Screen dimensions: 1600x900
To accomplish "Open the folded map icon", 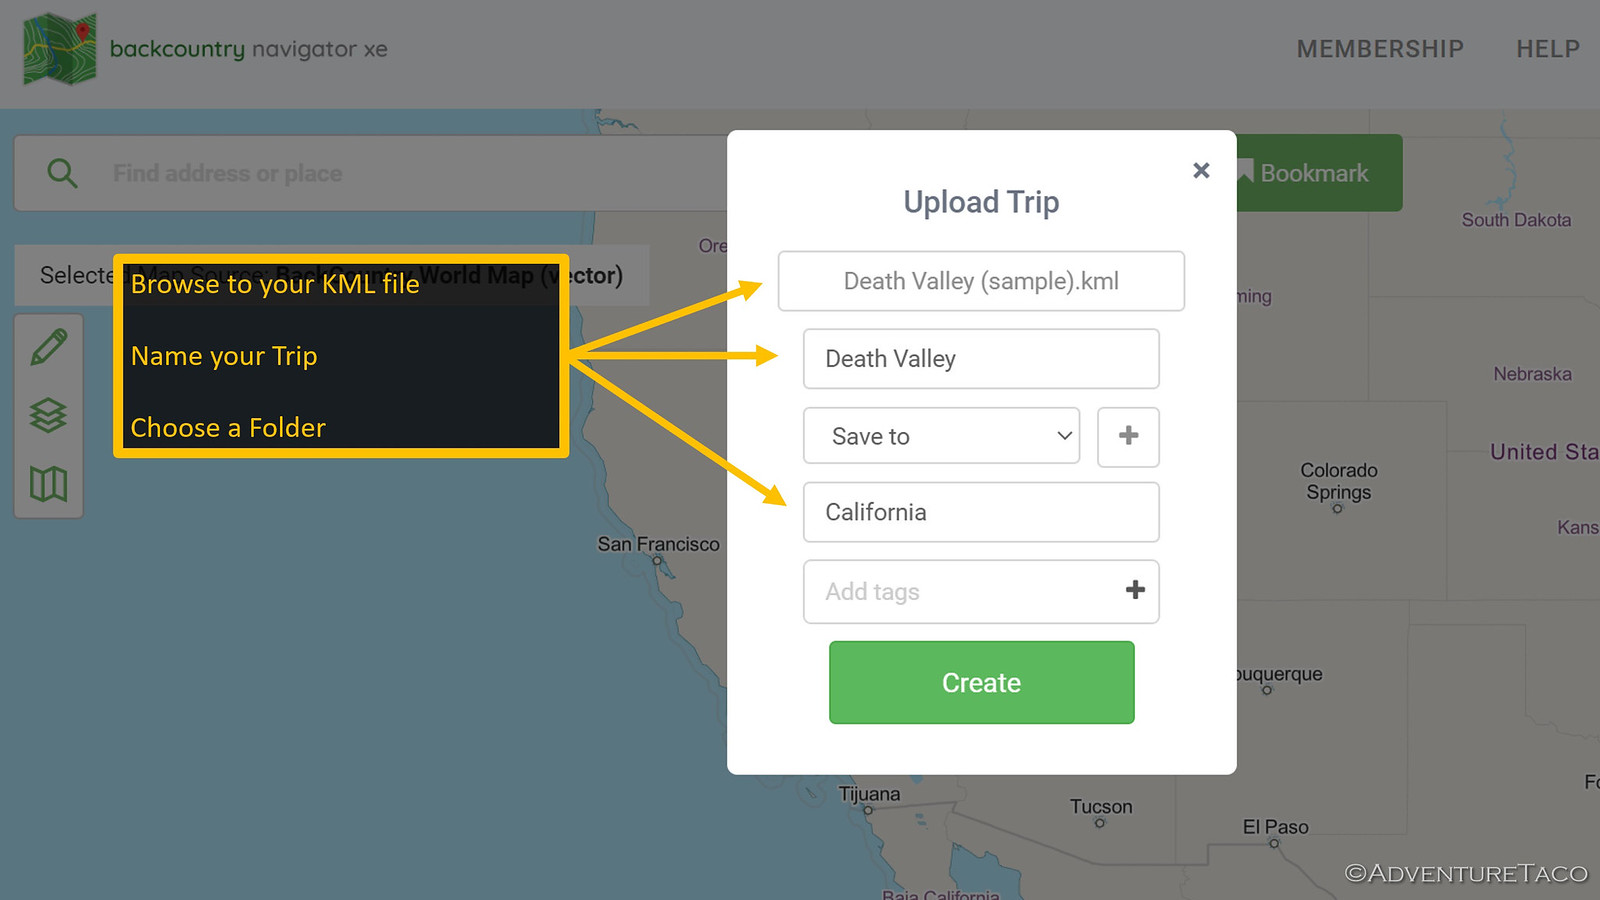I will point(48,484).
